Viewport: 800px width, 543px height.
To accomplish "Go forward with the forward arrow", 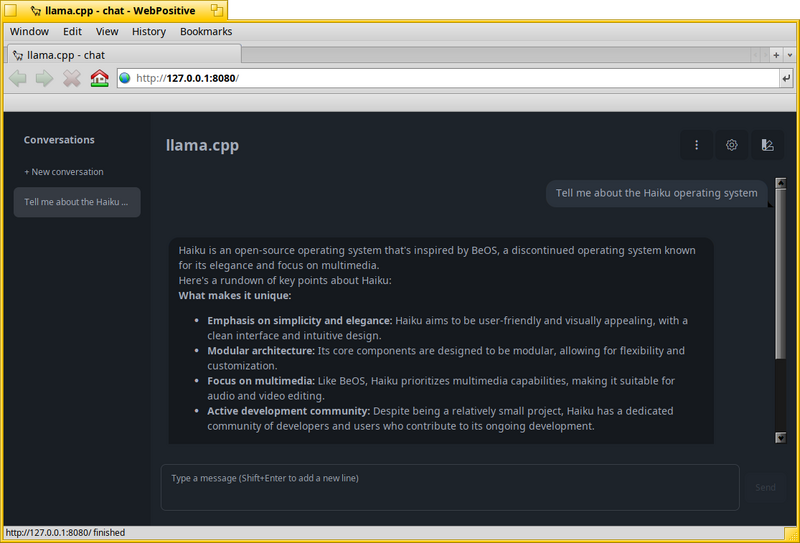I will (x=44, y=79).
